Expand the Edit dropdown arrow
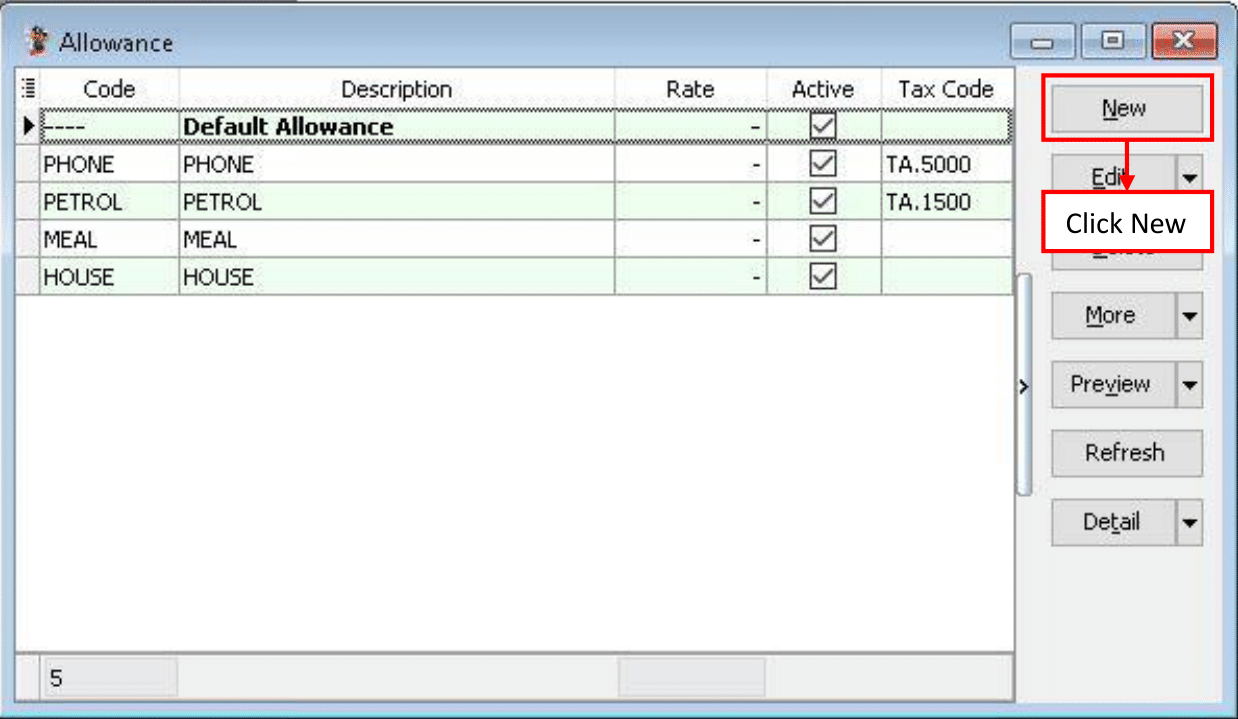The width and height of the screenshot is (1238, 719). pyautogui.click(x=1189, y=178)
